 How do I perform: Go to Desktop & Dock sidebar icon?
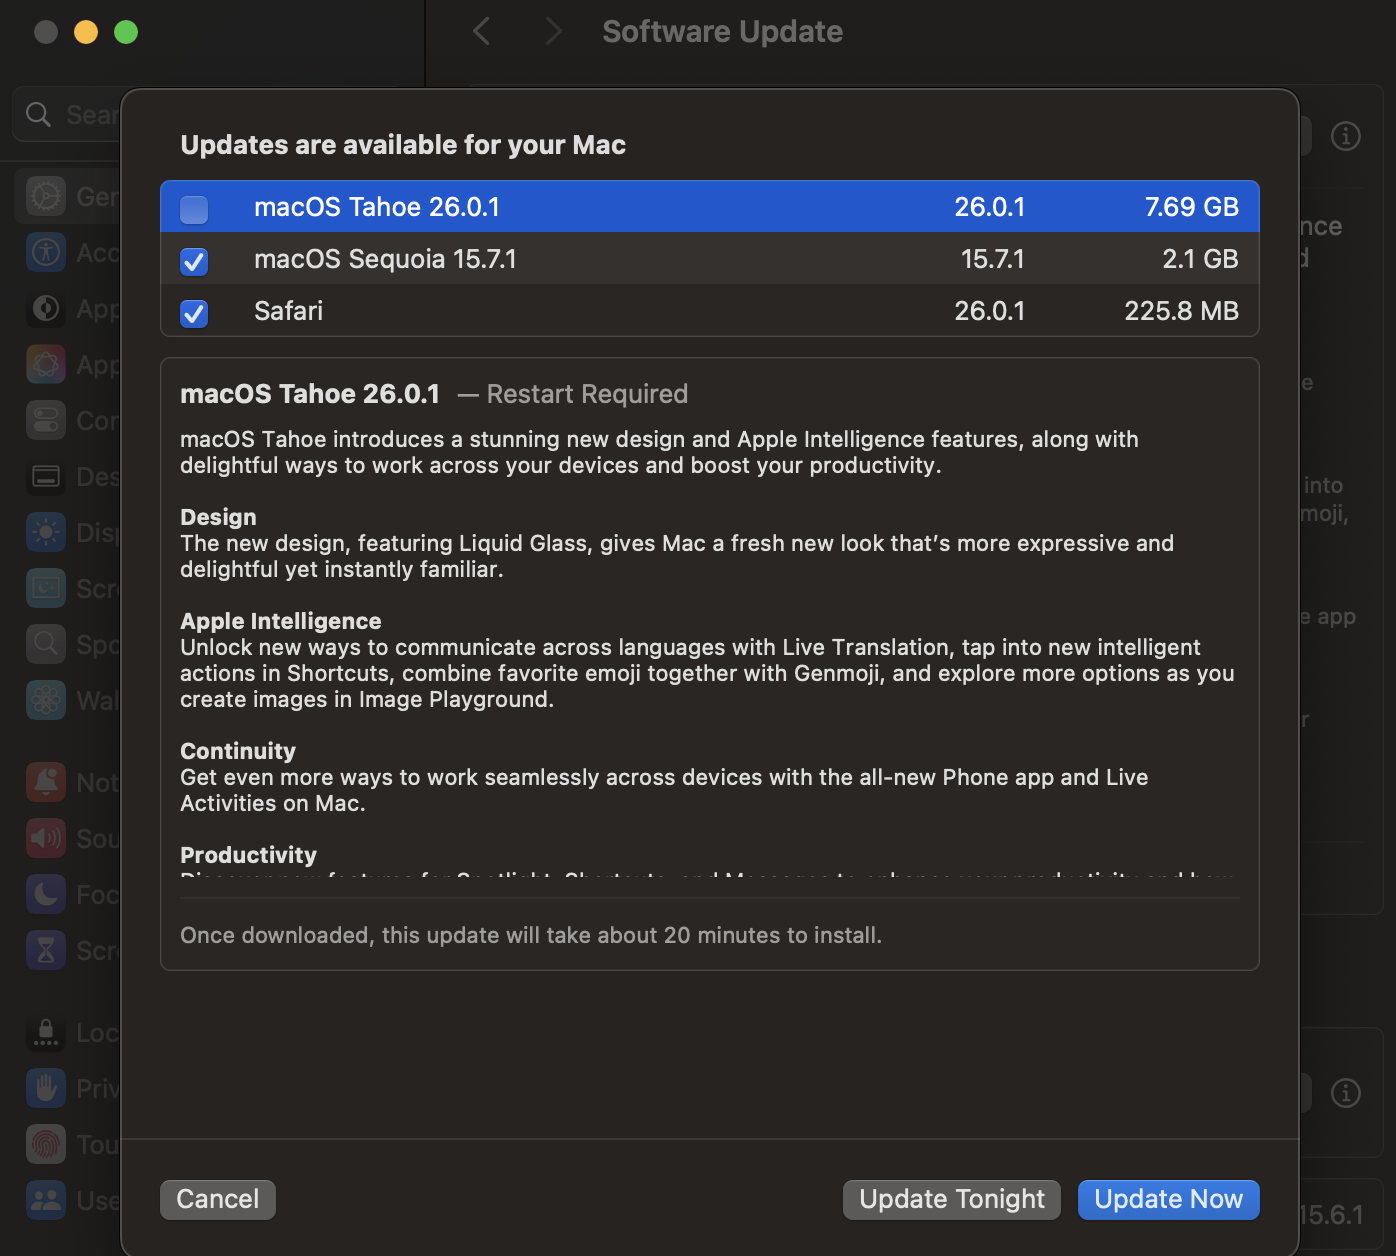pyautogui.click(x=46, y=476)
